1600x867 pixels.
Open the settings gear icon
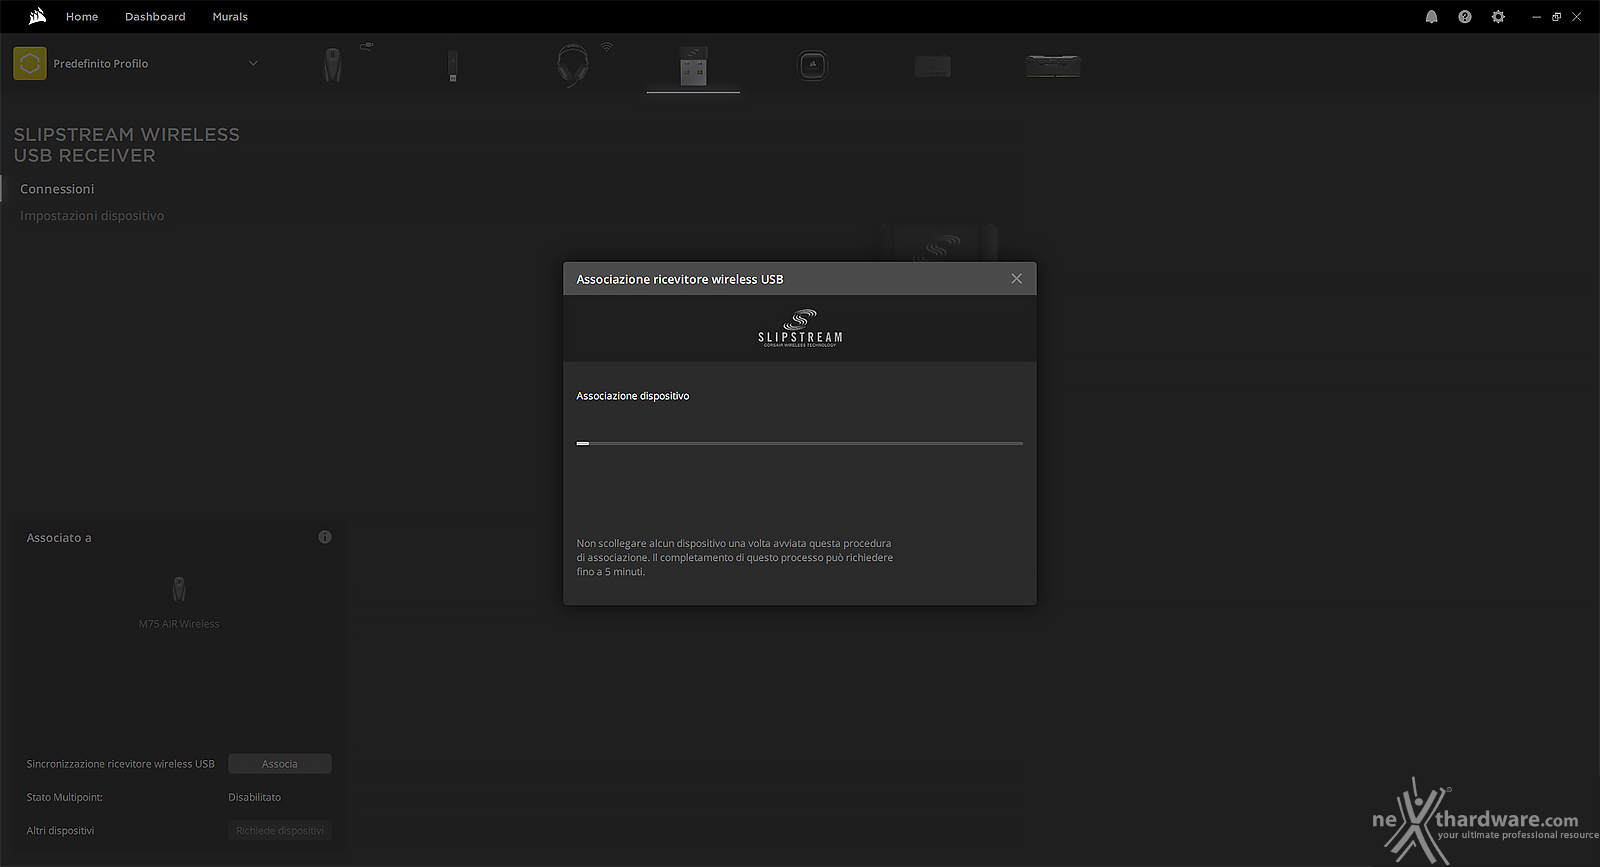click(1497, 17)
